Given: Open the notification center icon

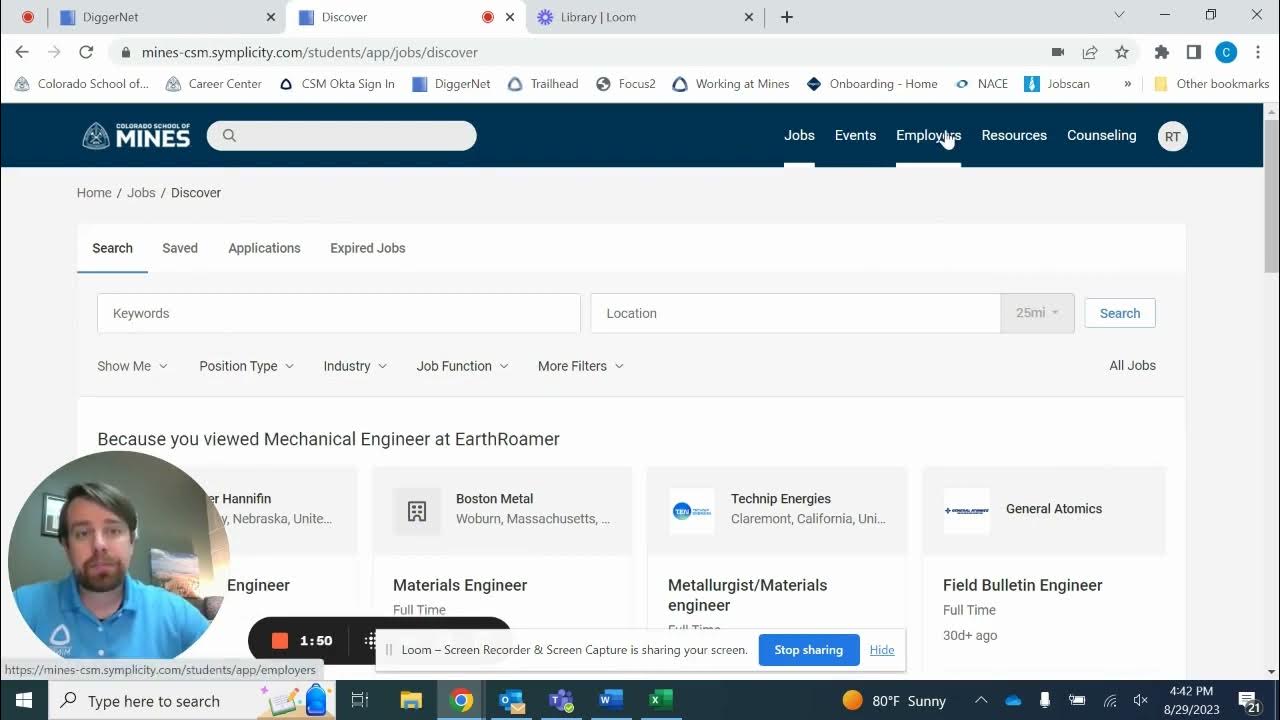Looking at the screenshot, I should click(x=1249, y=701).
